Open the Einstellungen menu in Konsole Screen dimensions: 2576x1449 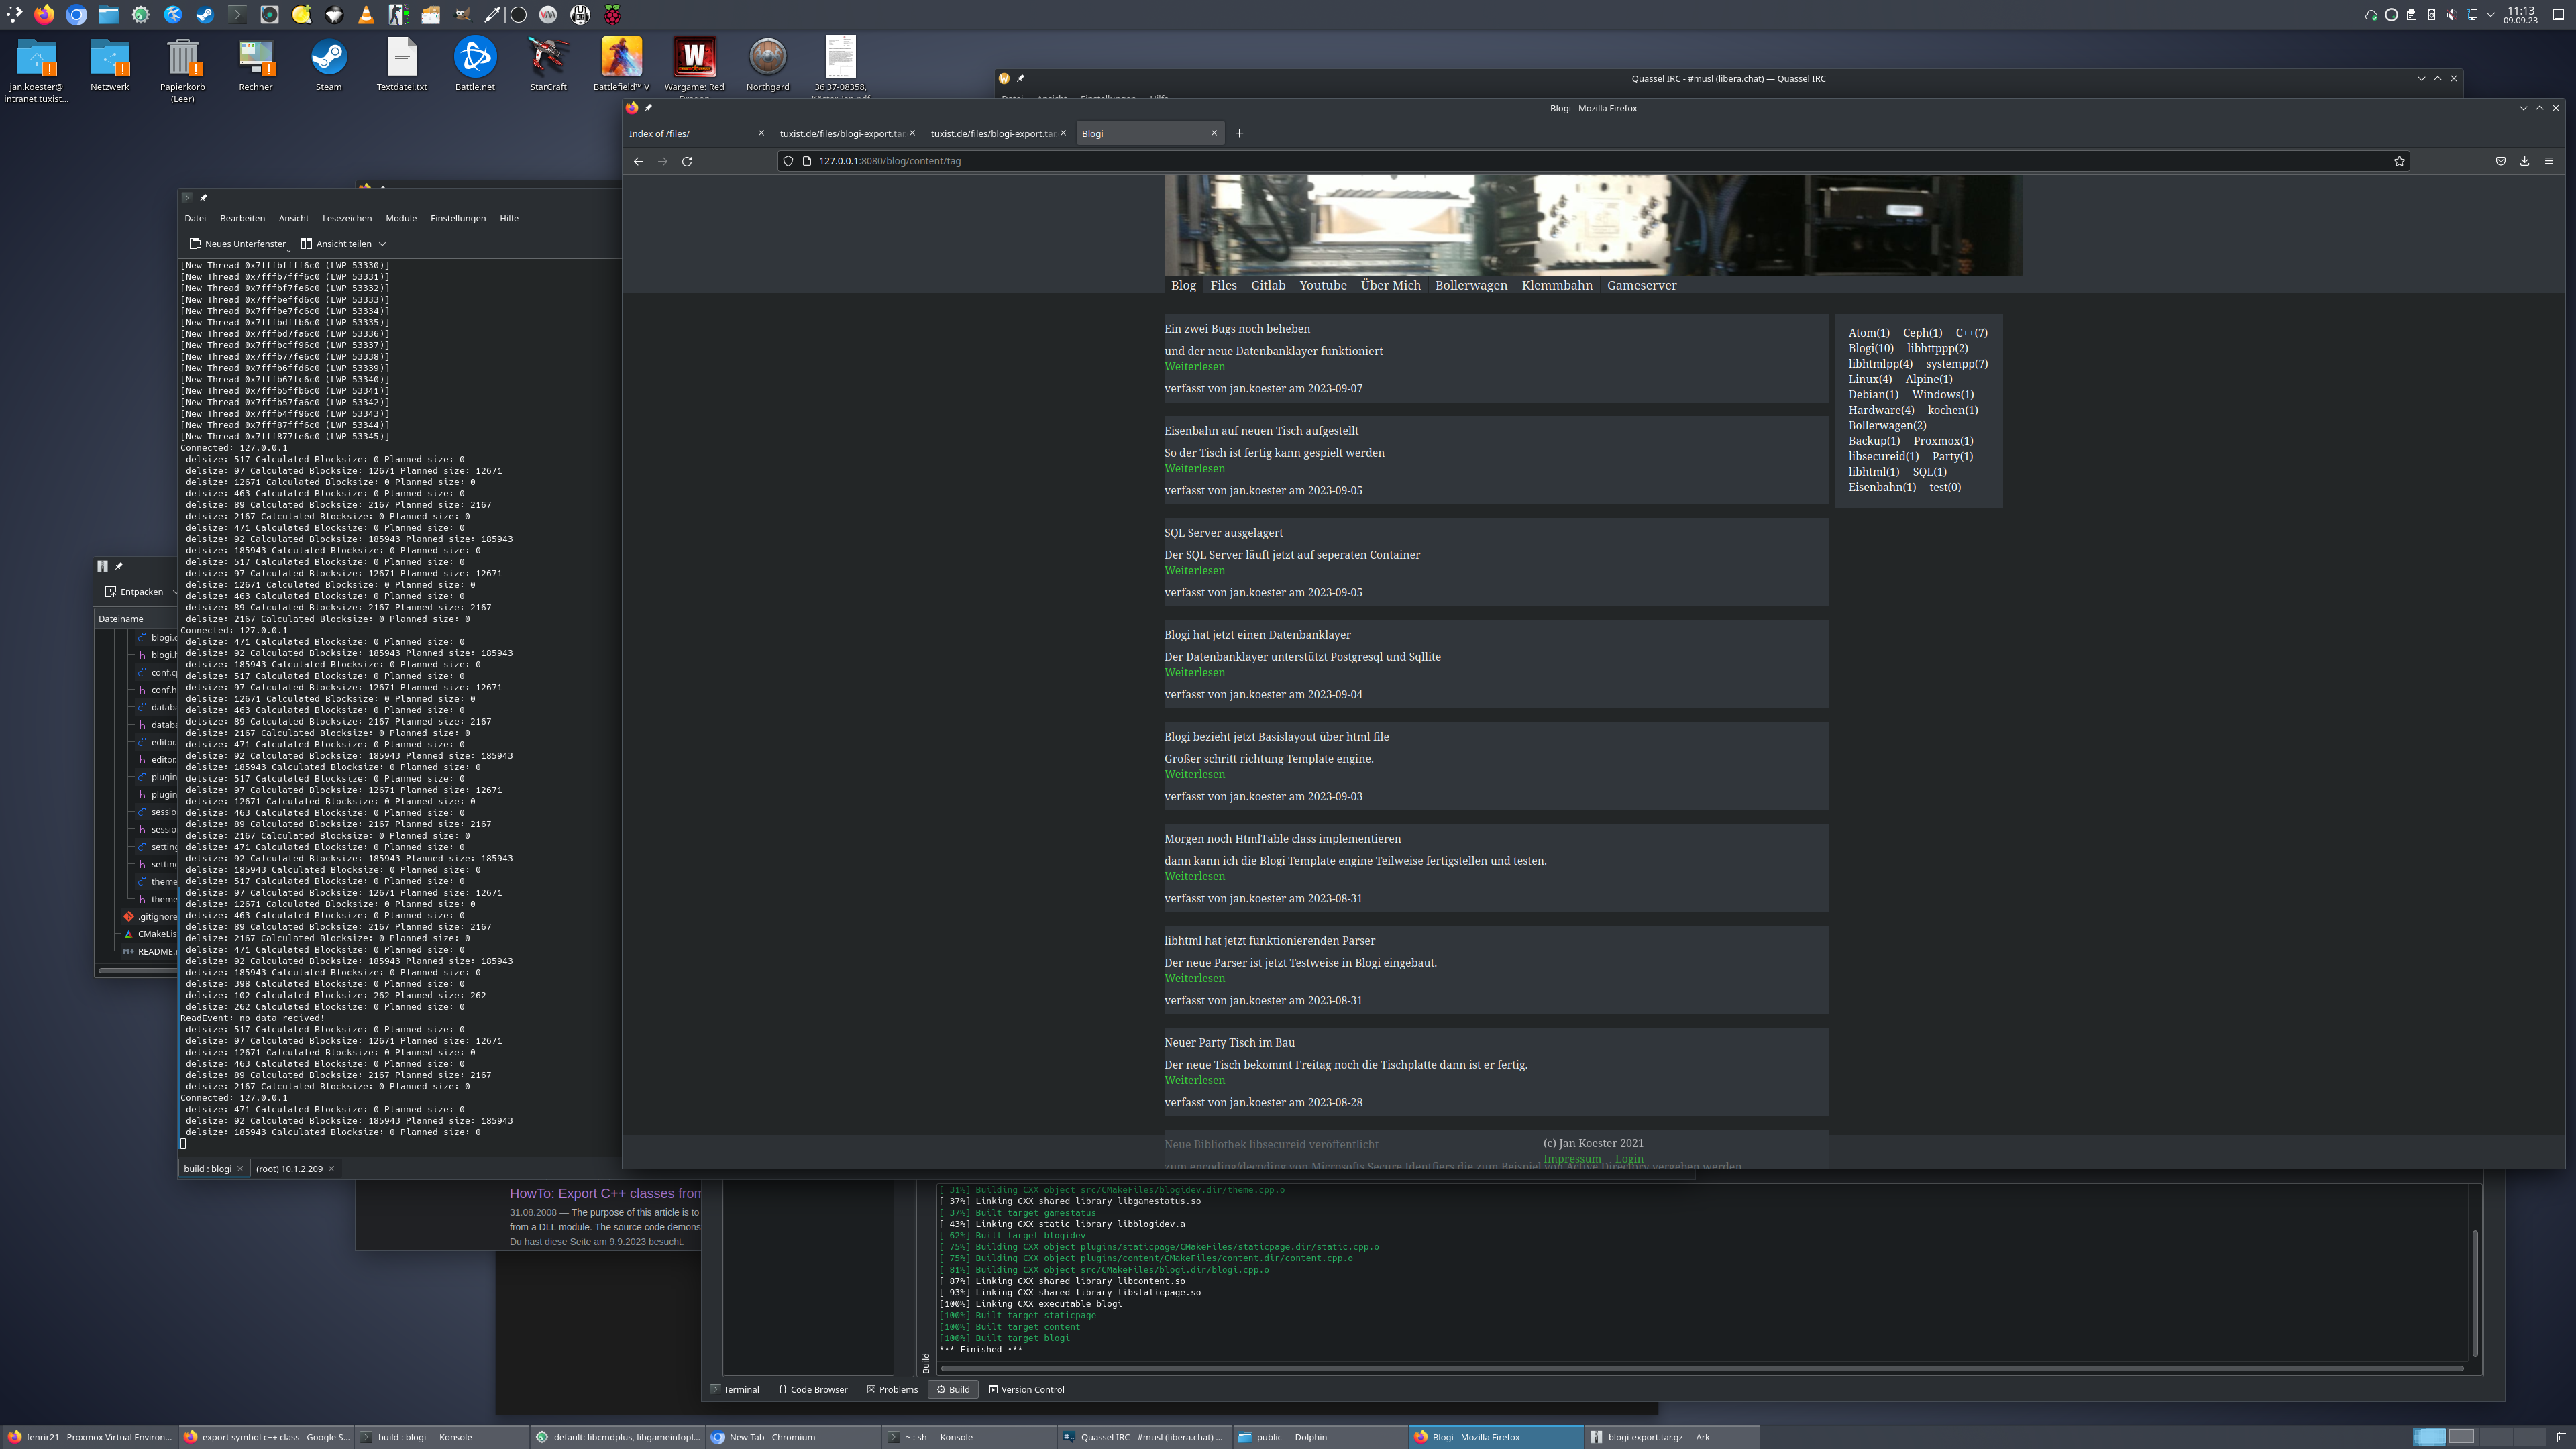point(457,218)
